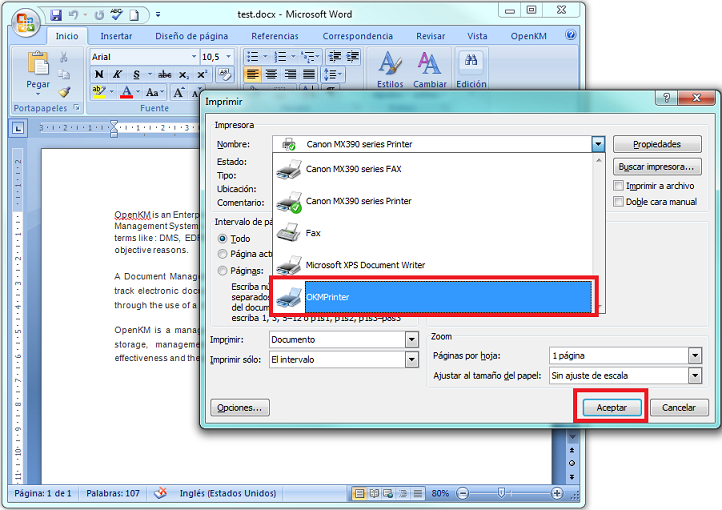Select the Format Painter brush

click(64, 92)
